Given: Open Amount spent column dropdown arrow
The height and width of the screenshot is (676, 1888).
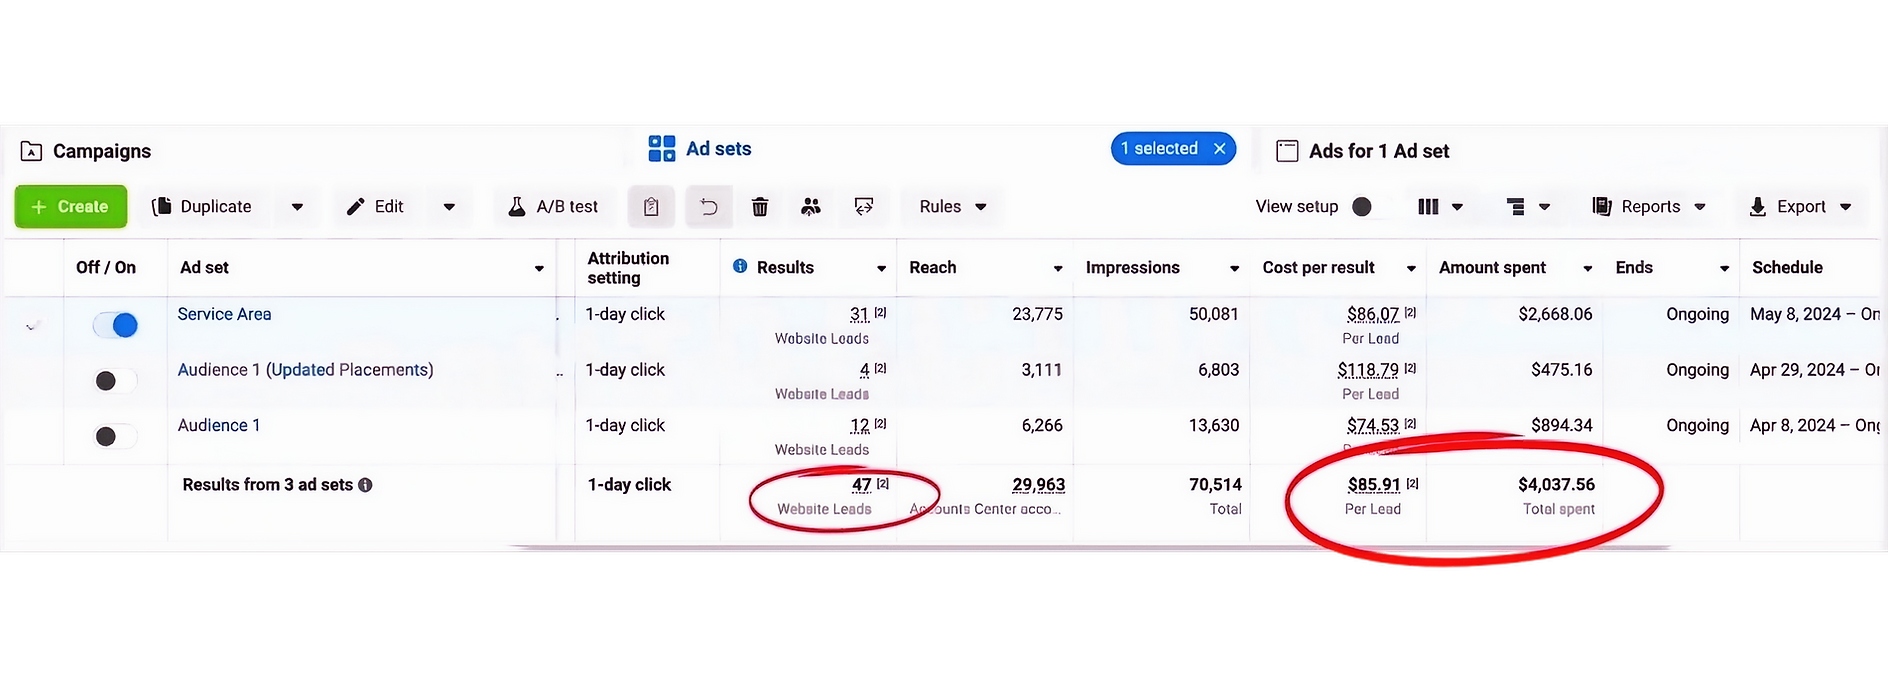Looking at the screenshot, I should pyautogui.click(x=1587, y=268).
